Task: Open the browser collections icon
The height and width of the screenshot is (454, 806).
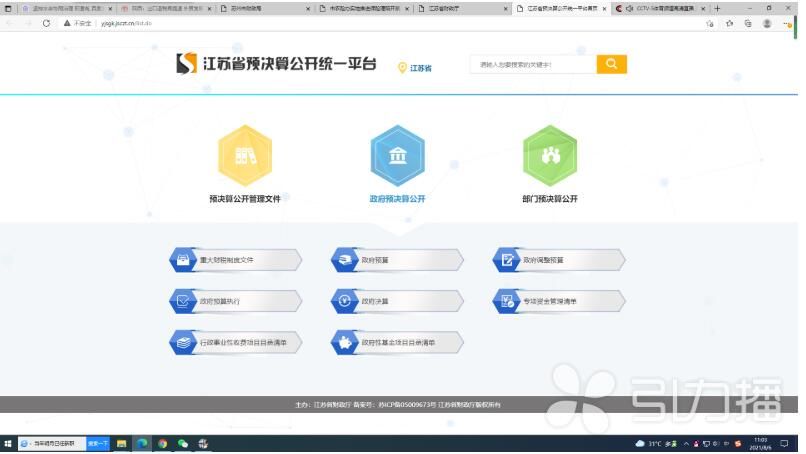Action: tap(748, 24)
